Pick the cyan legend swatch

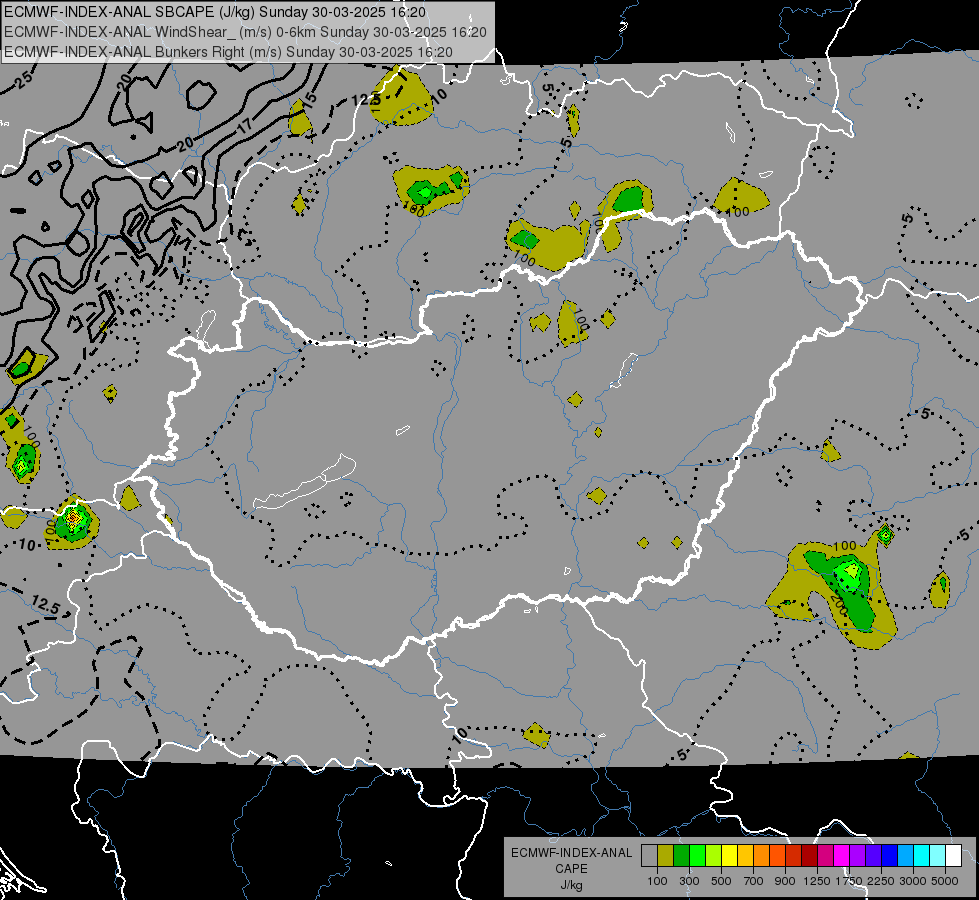click(922, 855)
